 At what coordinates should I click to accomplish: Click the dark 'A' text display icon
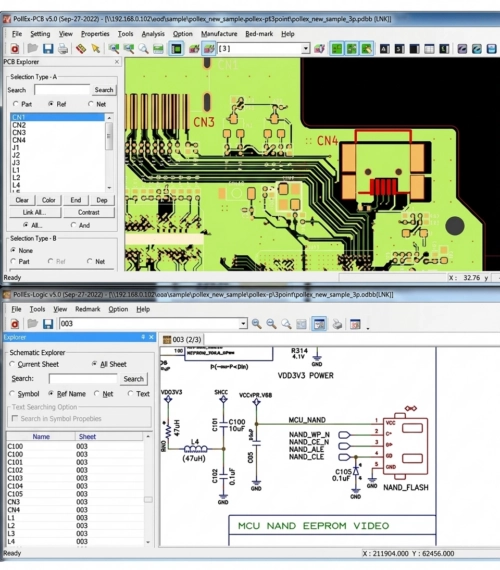pos(385,48)
